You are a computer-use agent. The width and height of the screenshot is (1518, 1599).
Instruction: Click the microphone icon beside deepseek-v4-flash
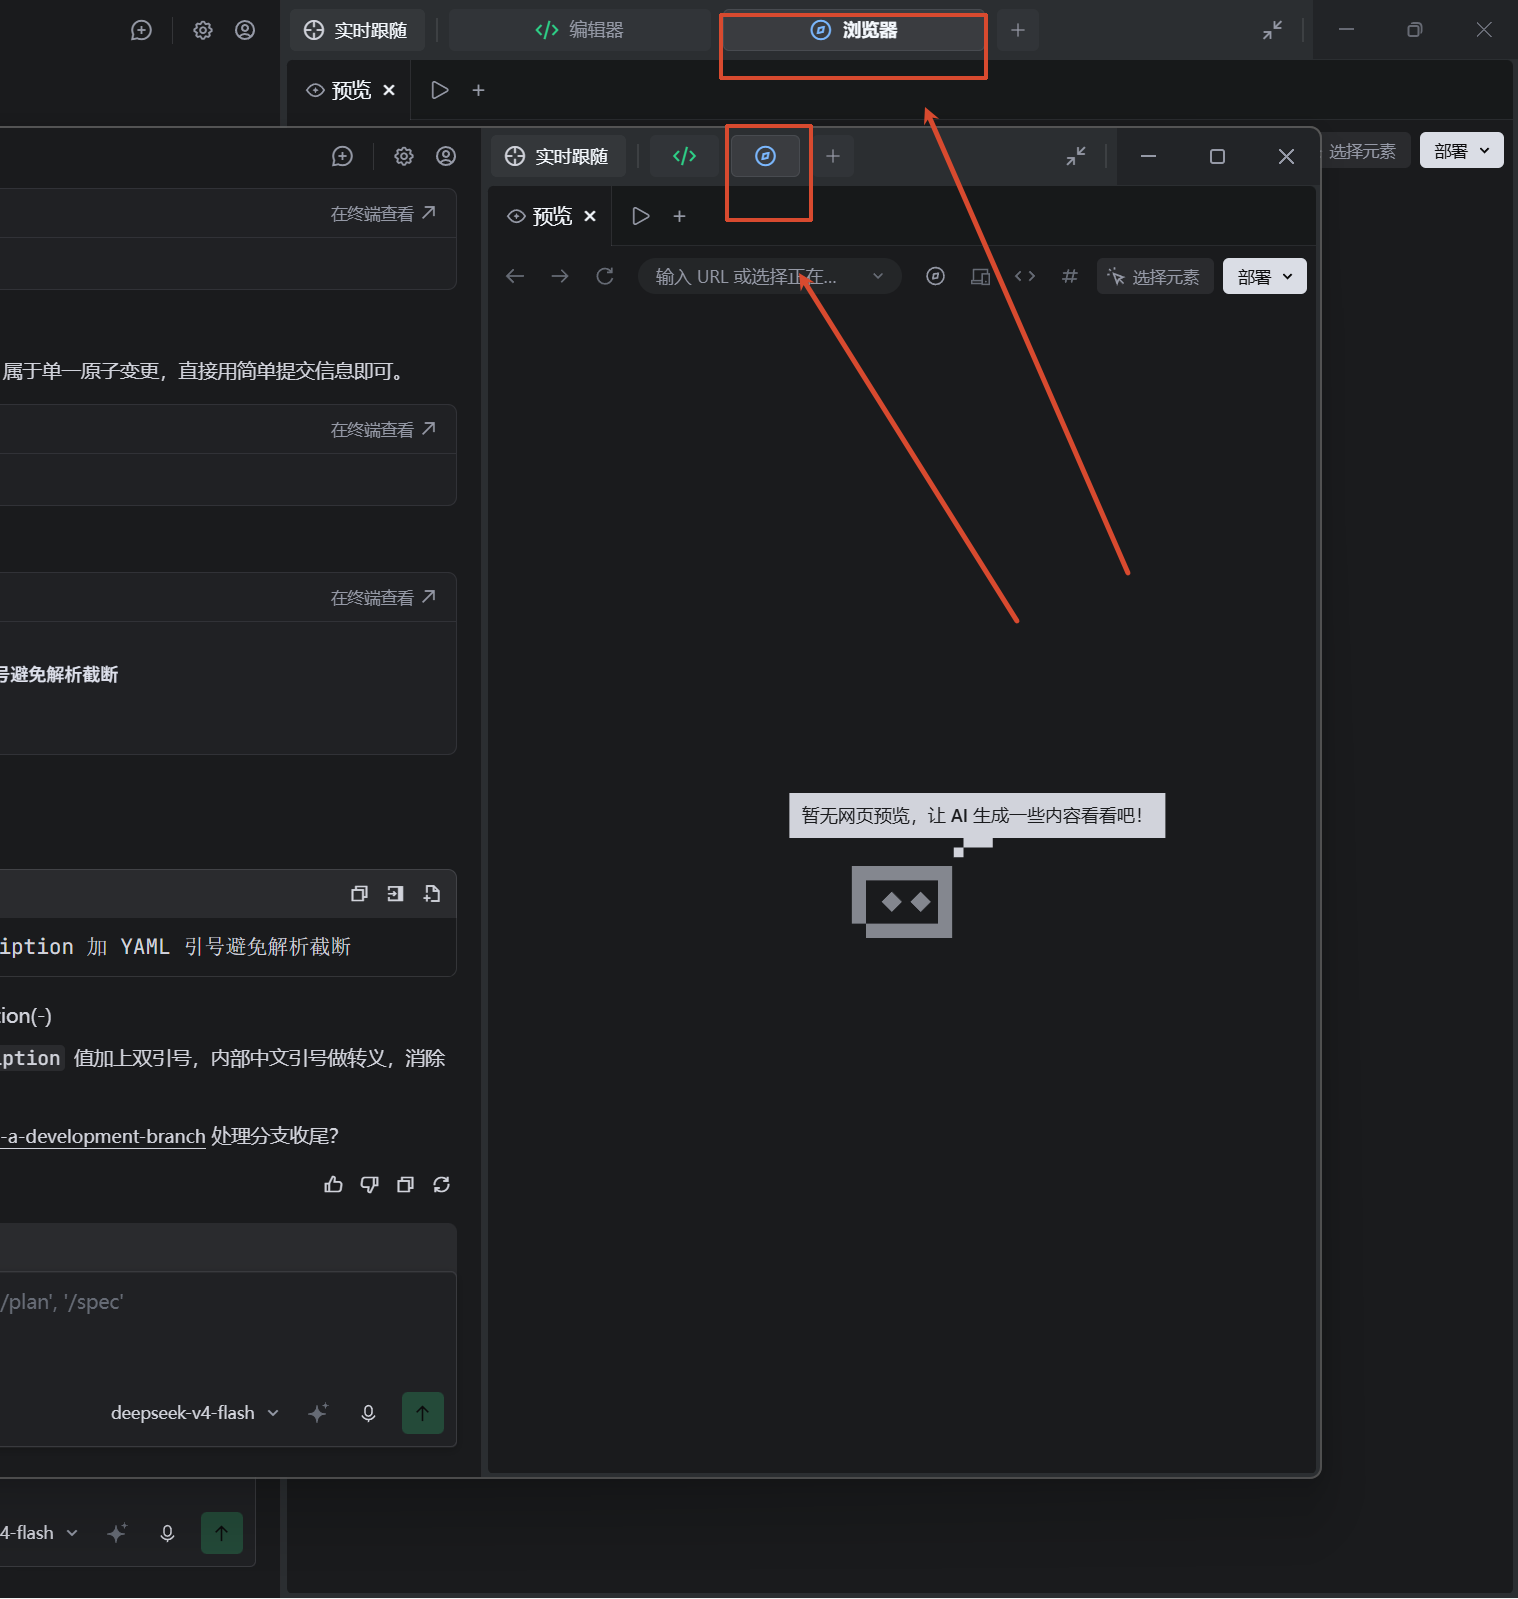click(x=368, y=1413)
